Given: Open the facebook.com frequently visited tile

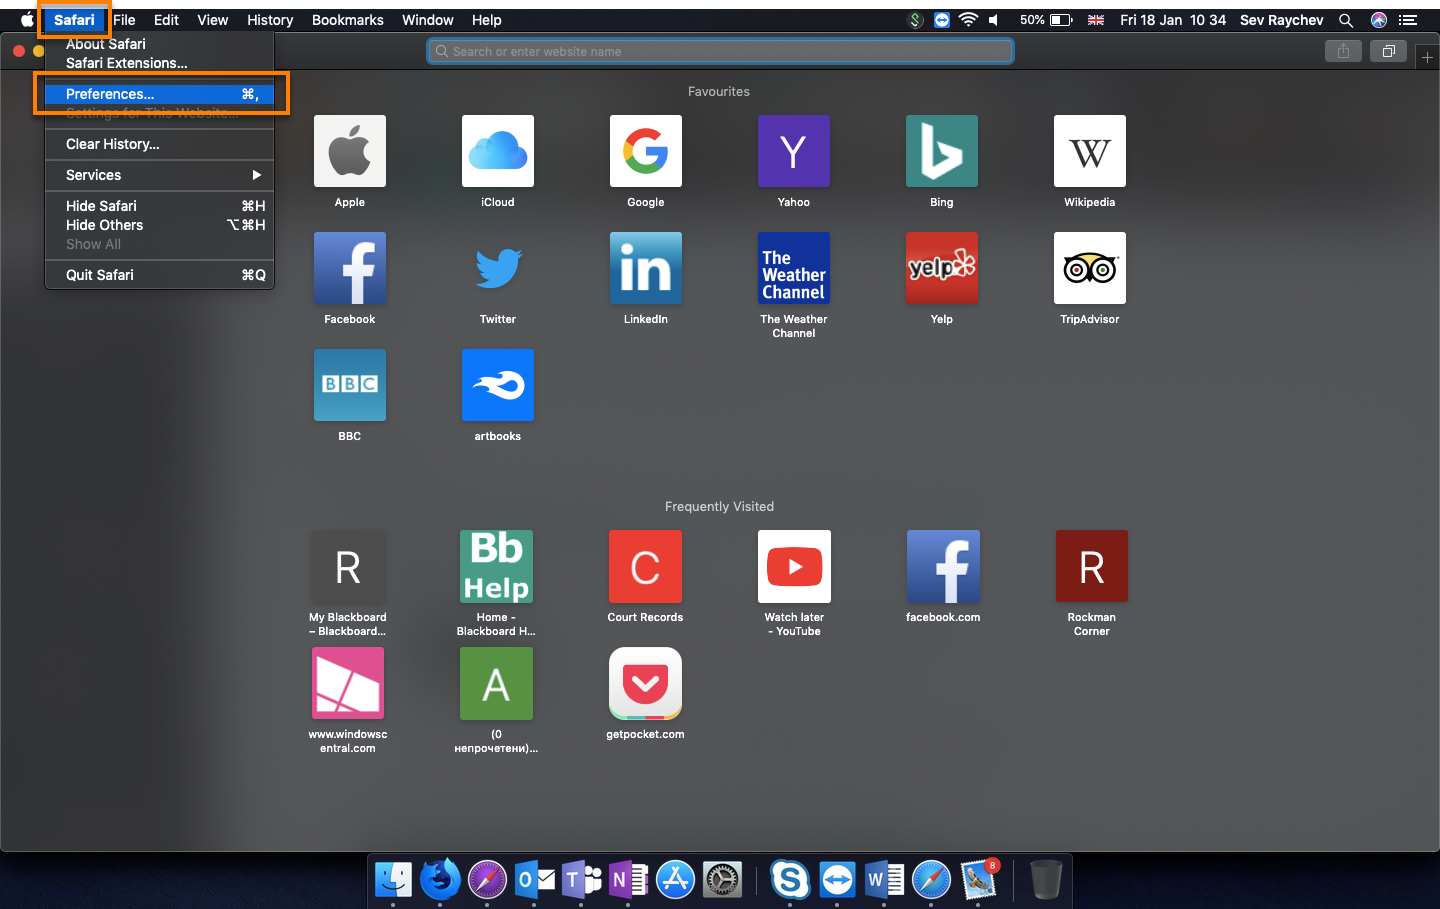Looking at the screenshot, I should pos(943,566).
